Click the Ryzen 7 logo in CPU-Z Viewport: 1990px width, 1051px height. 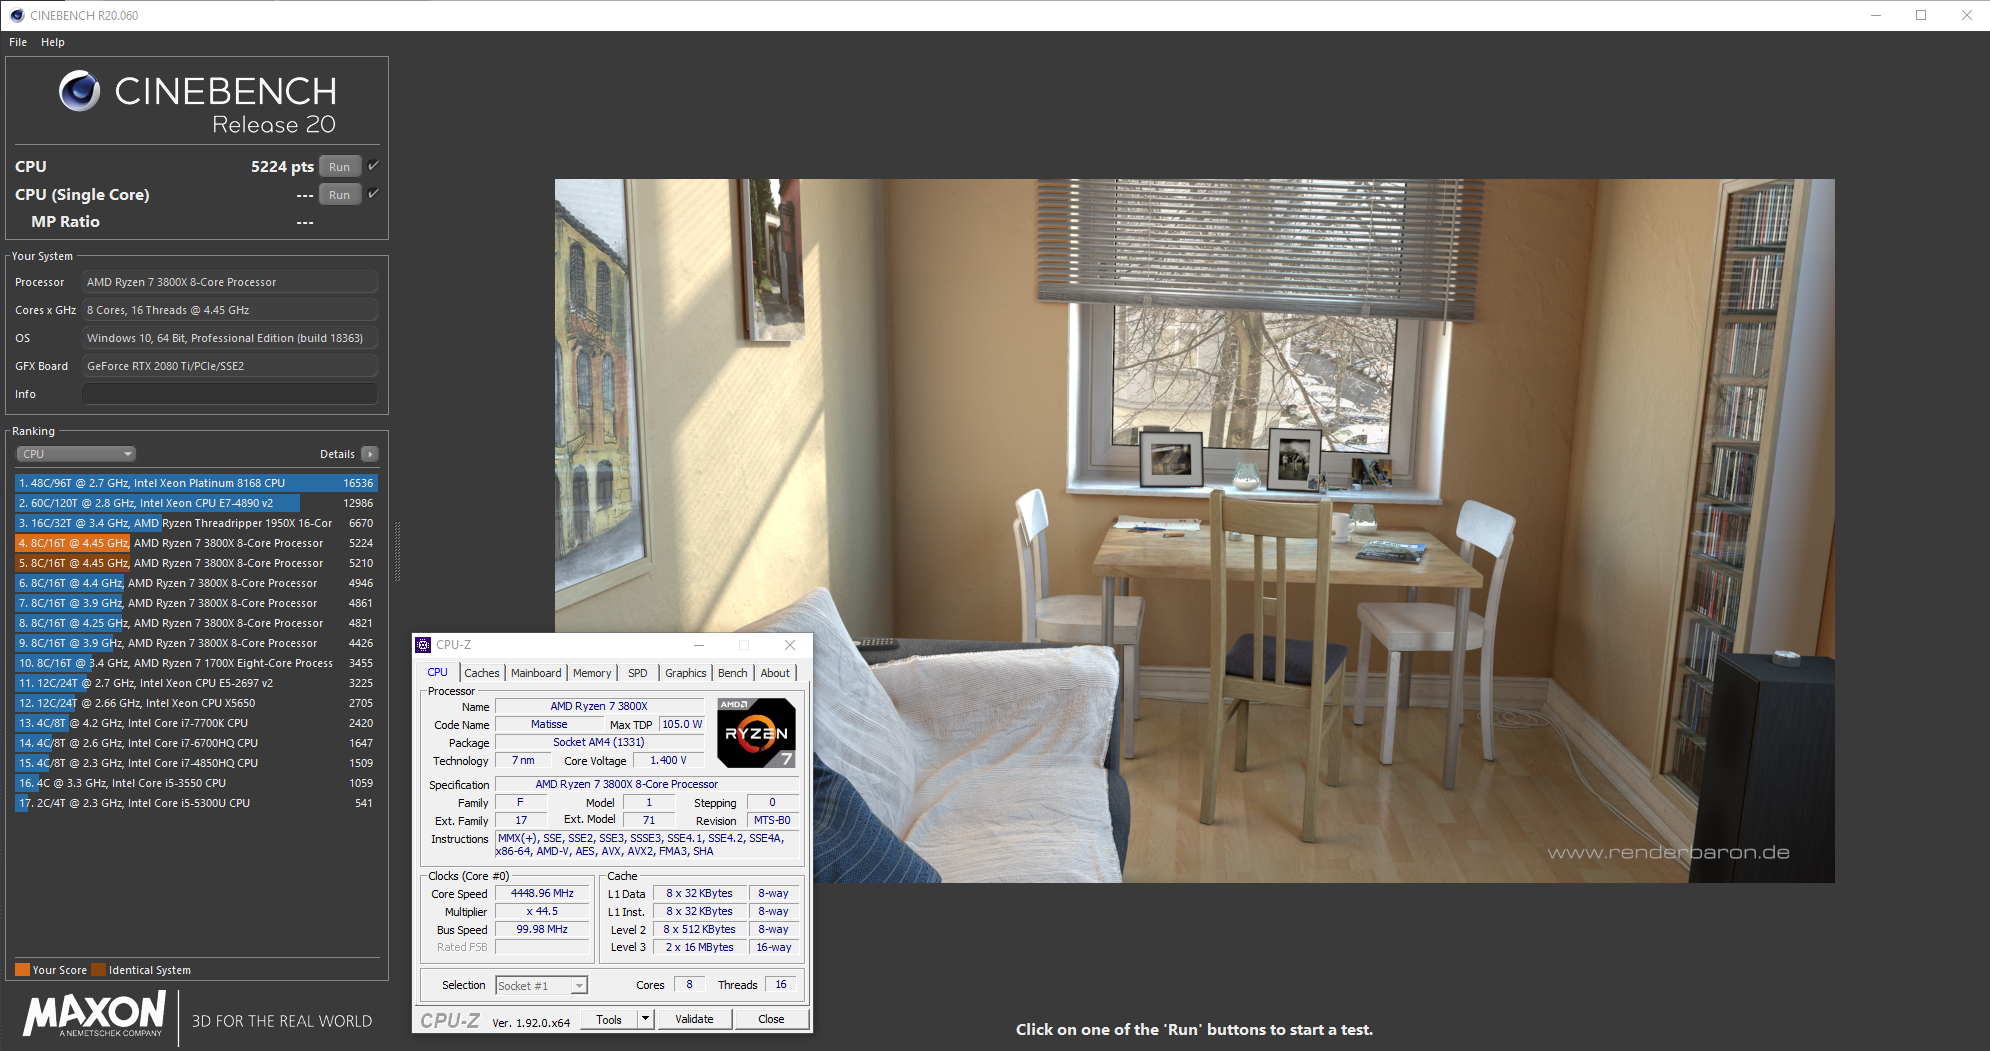click(757, 733)
